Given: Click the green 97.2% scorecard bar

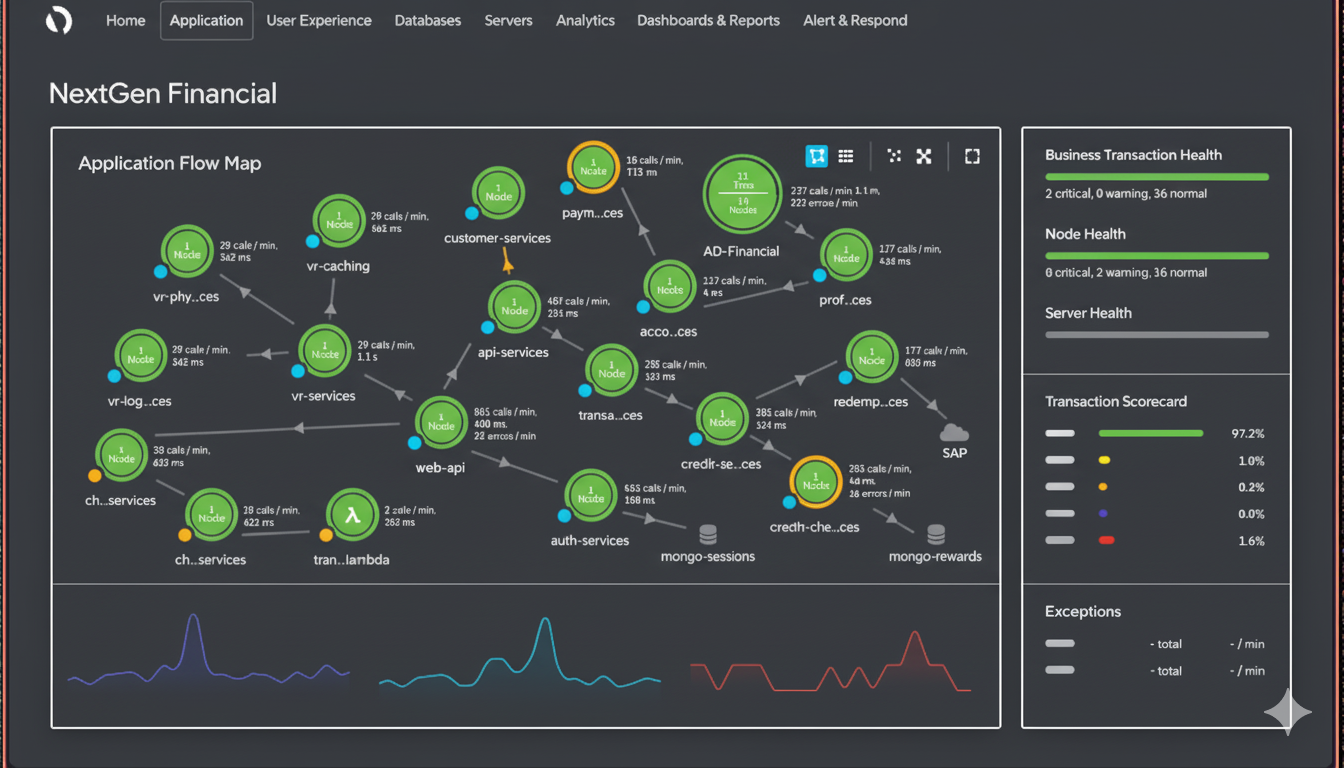Looking at the screenshot, I should [1150, 433].
